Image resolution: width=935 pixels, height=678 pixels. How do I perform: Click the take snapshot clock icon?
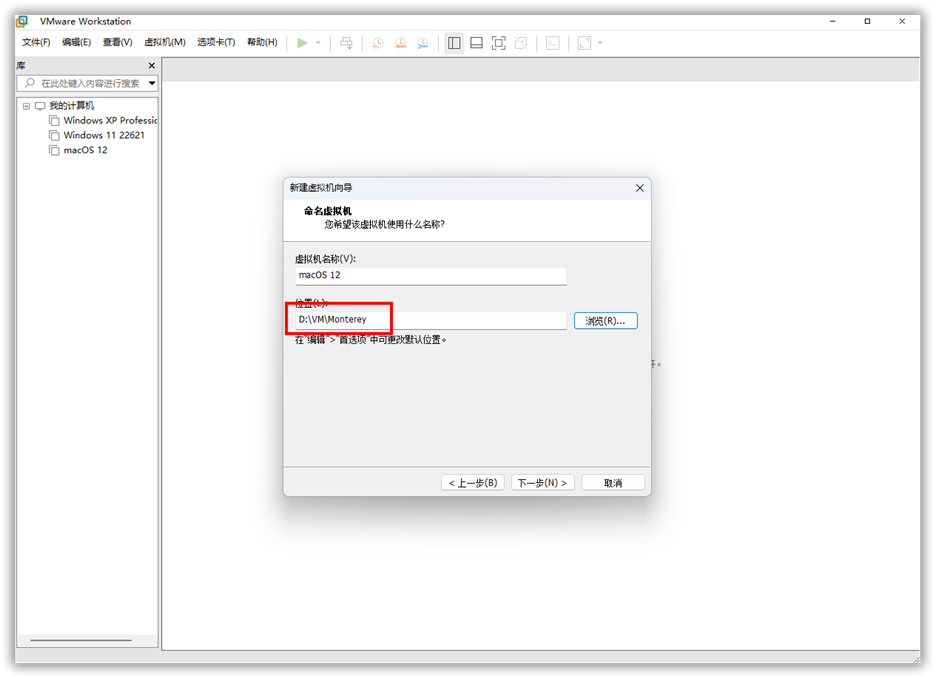point(378,43)
